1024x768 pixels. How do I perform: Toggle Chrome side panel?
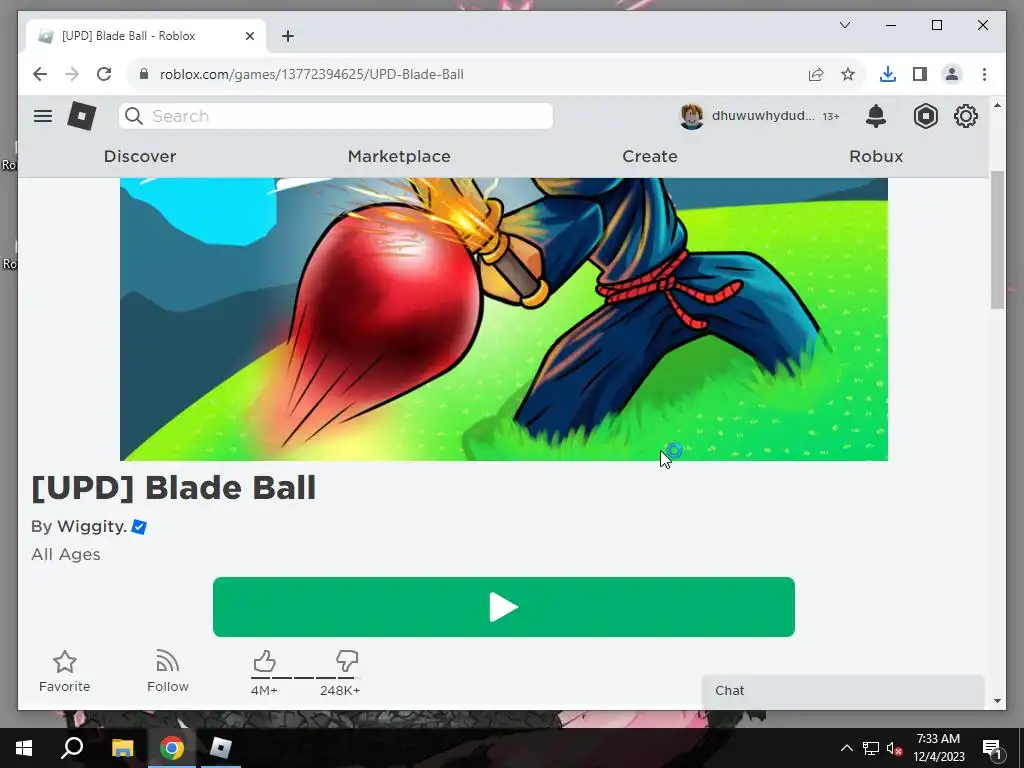point(920,74)
